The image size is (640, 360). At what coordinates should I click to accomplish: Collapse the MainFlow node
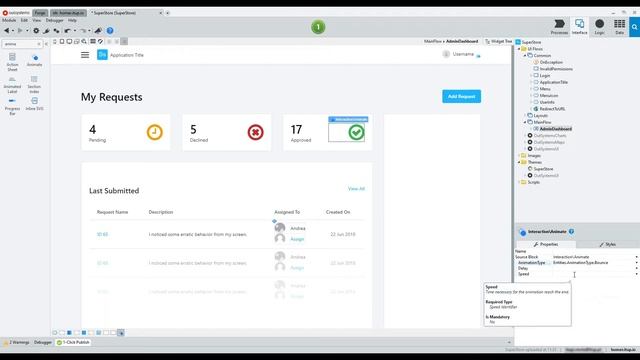point(525,122)
